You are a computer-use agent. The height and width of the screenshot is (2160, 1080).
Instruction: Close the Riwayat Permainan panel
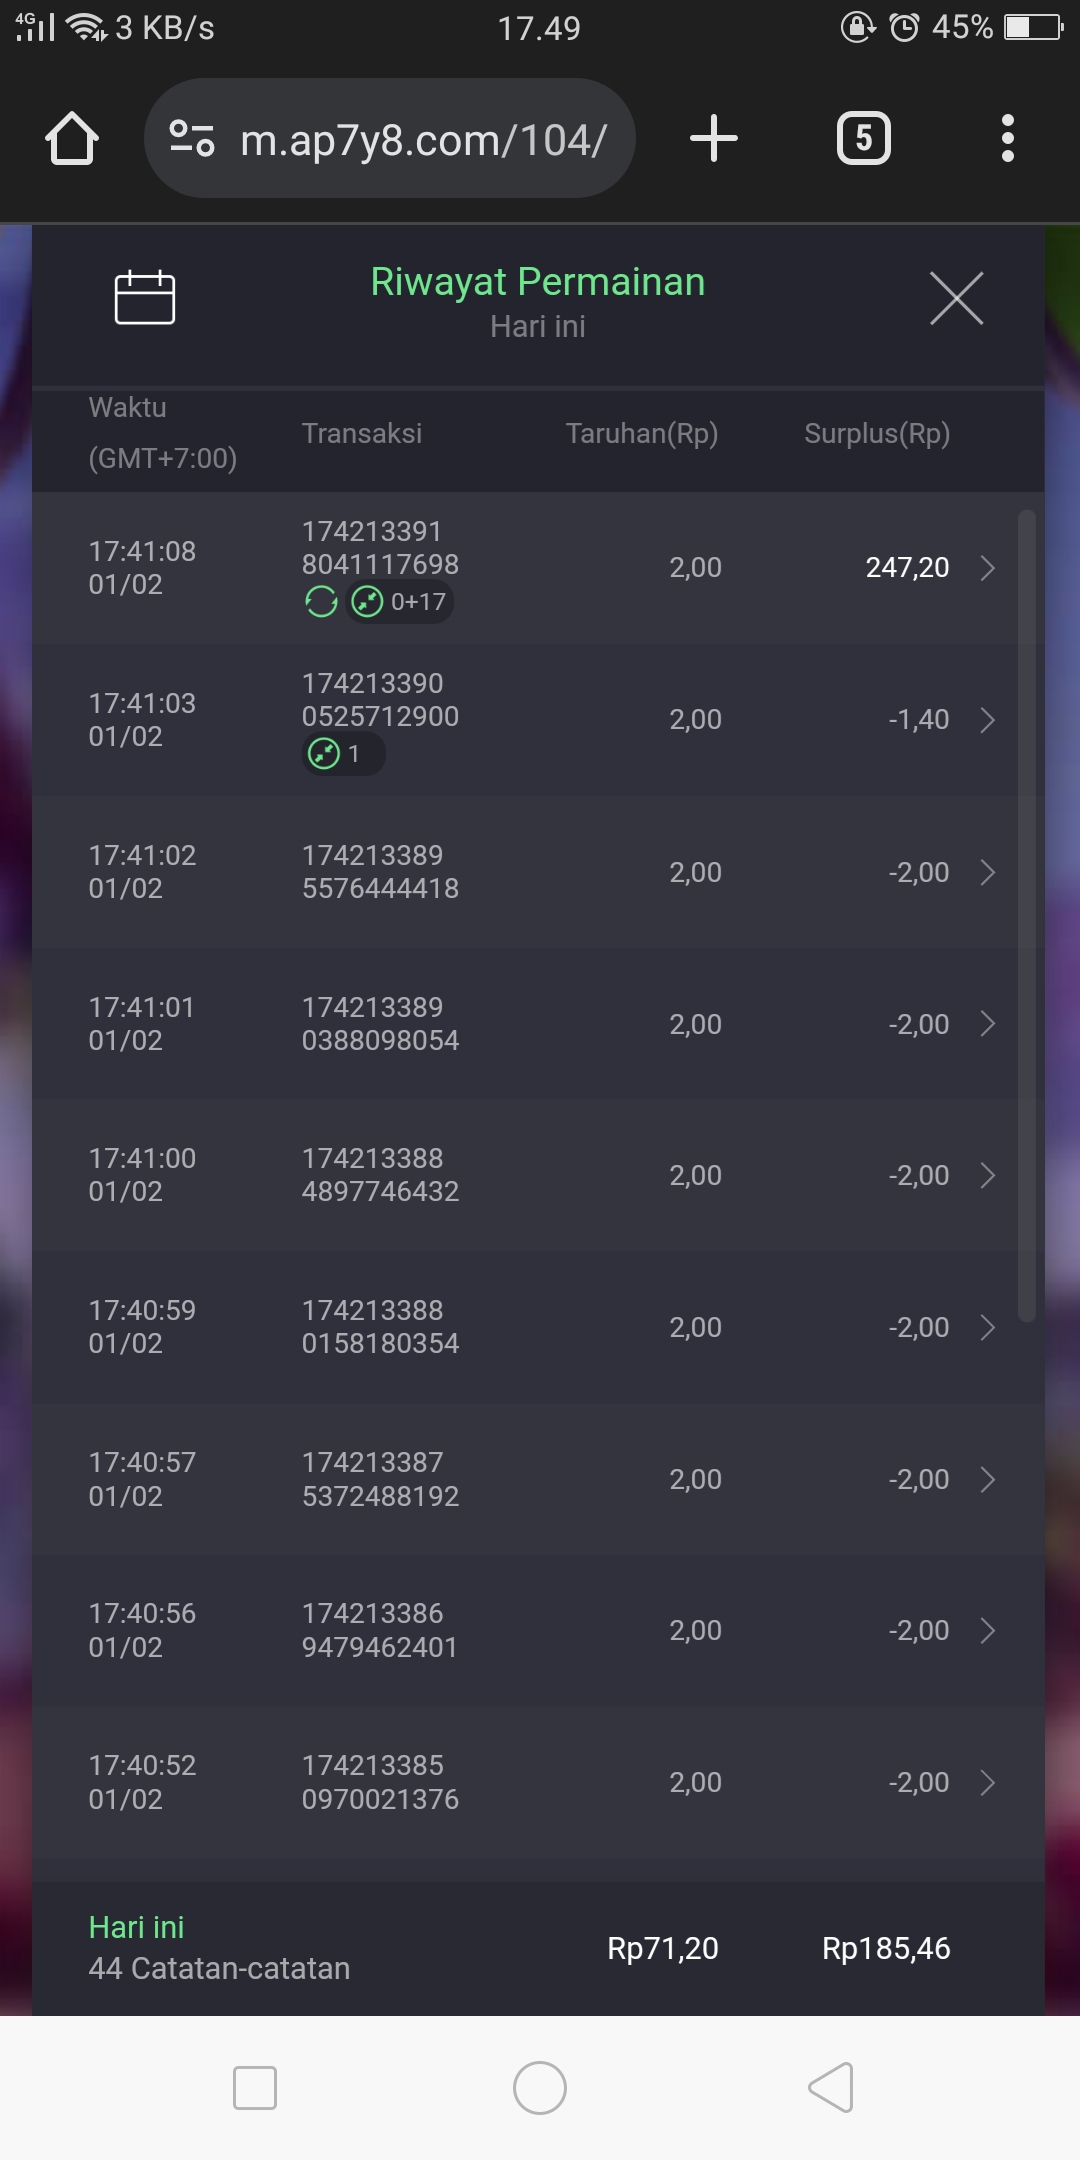tap(956, 298)
